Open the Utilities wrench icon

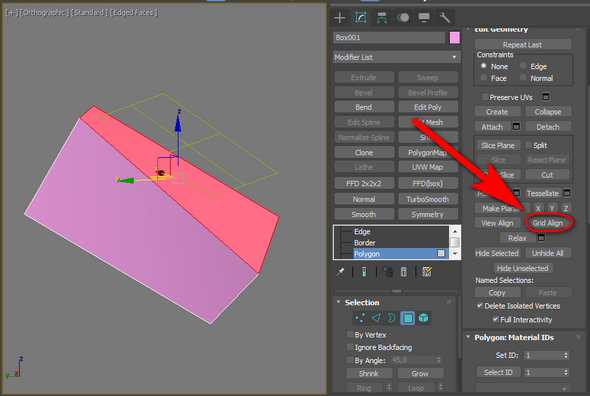pyautogui.click(x=445, y=17)
